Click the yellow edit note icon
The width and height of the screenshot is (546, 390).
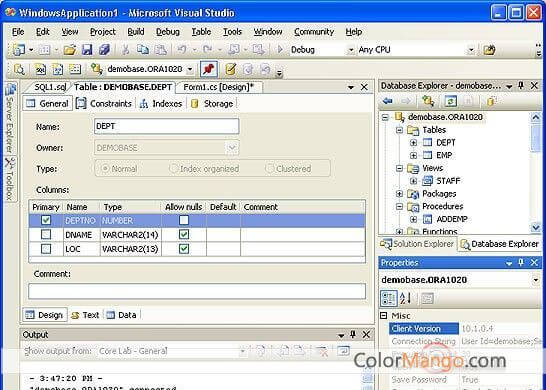[x=230, y=69]
